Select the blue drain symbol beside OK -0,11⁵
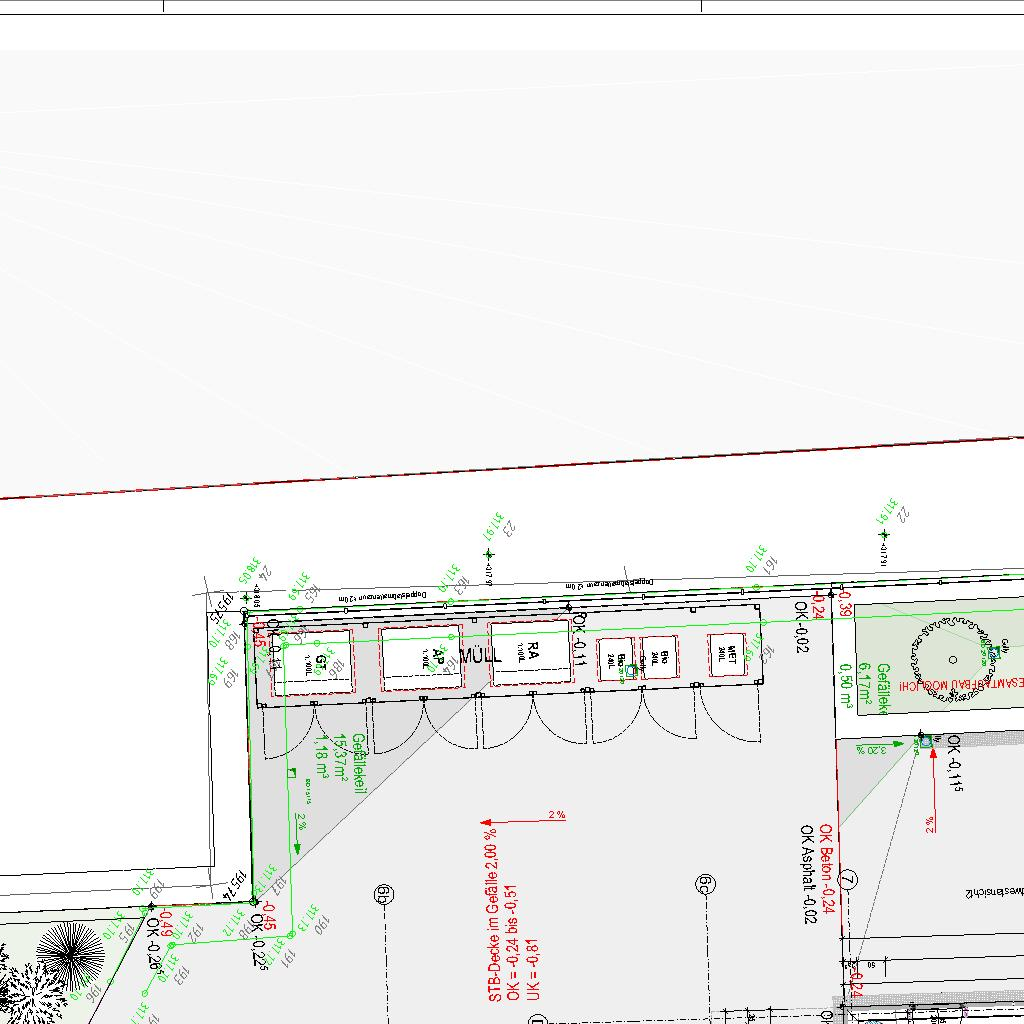Image resolution: width=1024 pixels, height=1024 pixels. (x=925, y=741)
